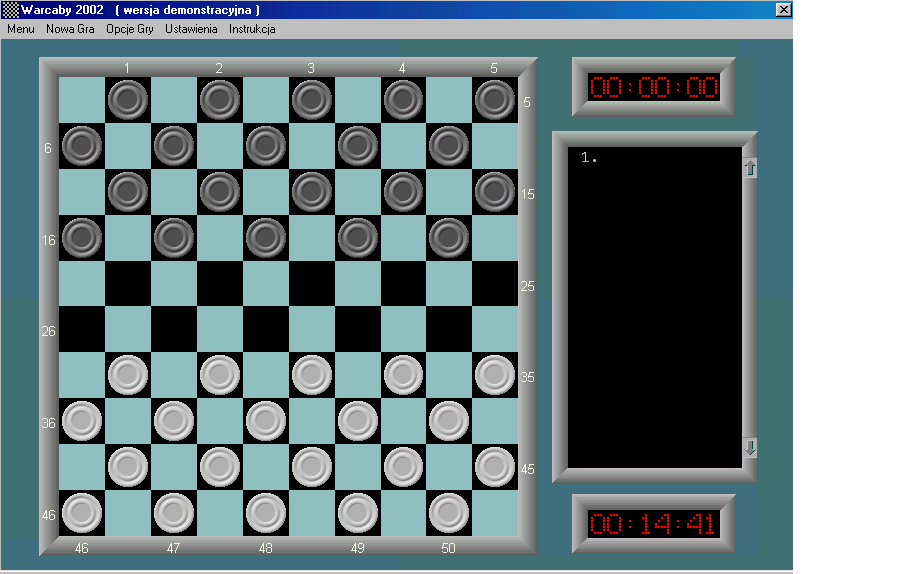Click empty dark square 21
Viewport: 918px width, 574px height.
tap(128, 283)
